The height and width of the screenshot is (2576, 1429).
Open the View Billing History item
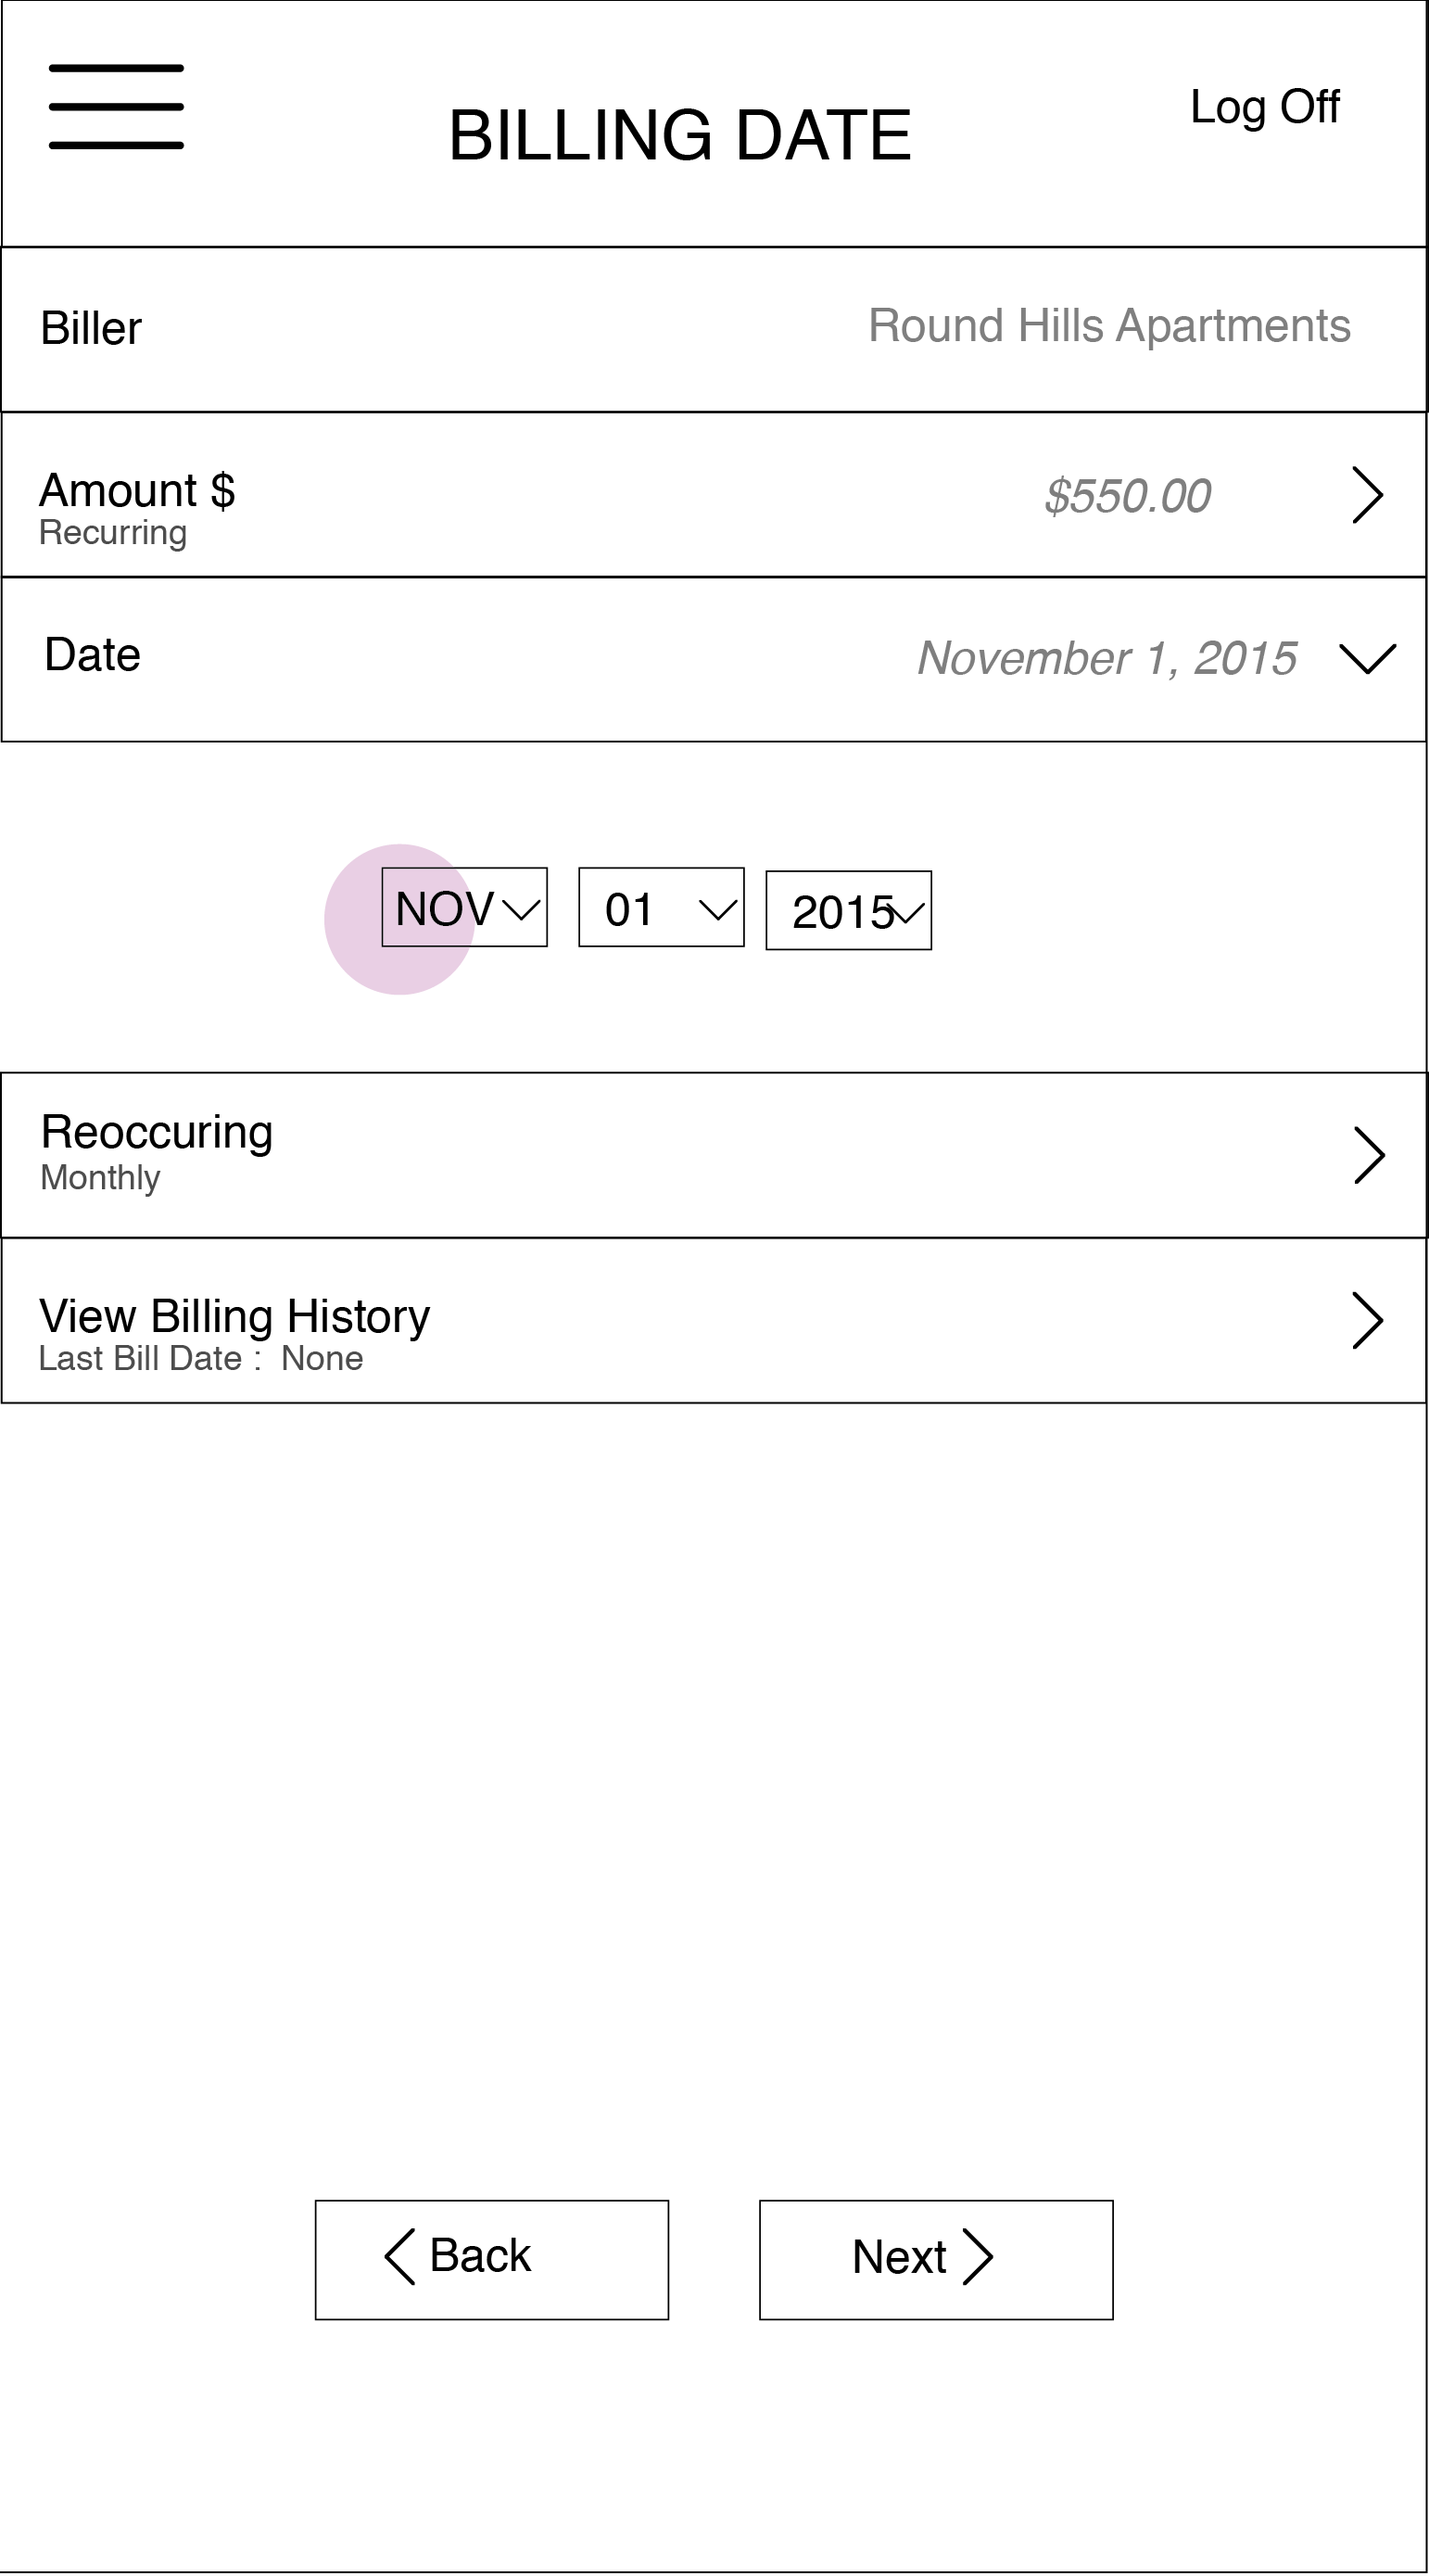pyautogui.click(x=234, y=1331)
